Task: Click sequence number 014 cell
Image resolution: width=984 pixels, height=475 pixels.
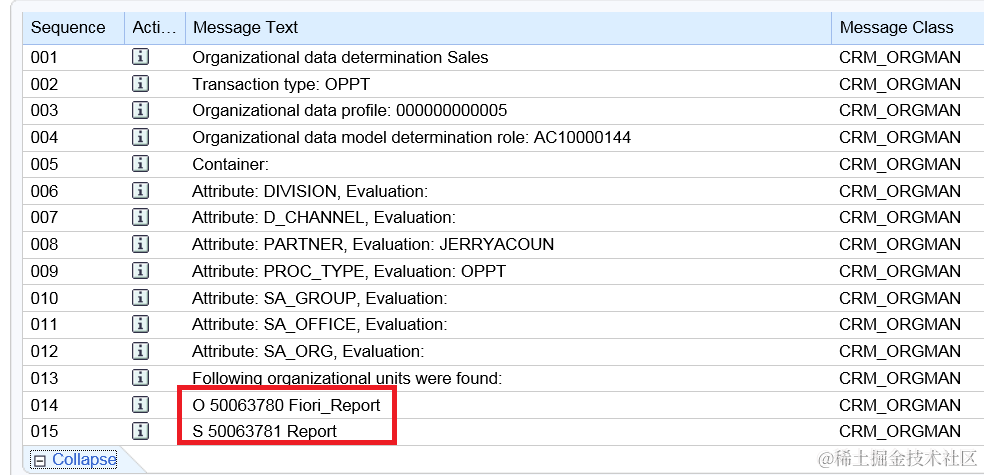Action: [44, 405]
